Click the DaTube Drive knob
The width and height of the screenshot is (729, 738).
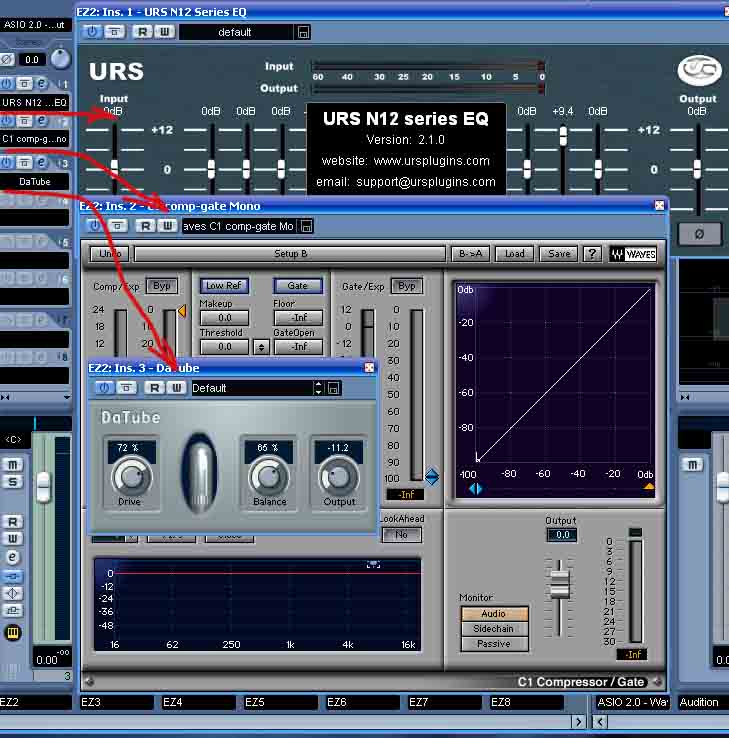coord(129,477)
